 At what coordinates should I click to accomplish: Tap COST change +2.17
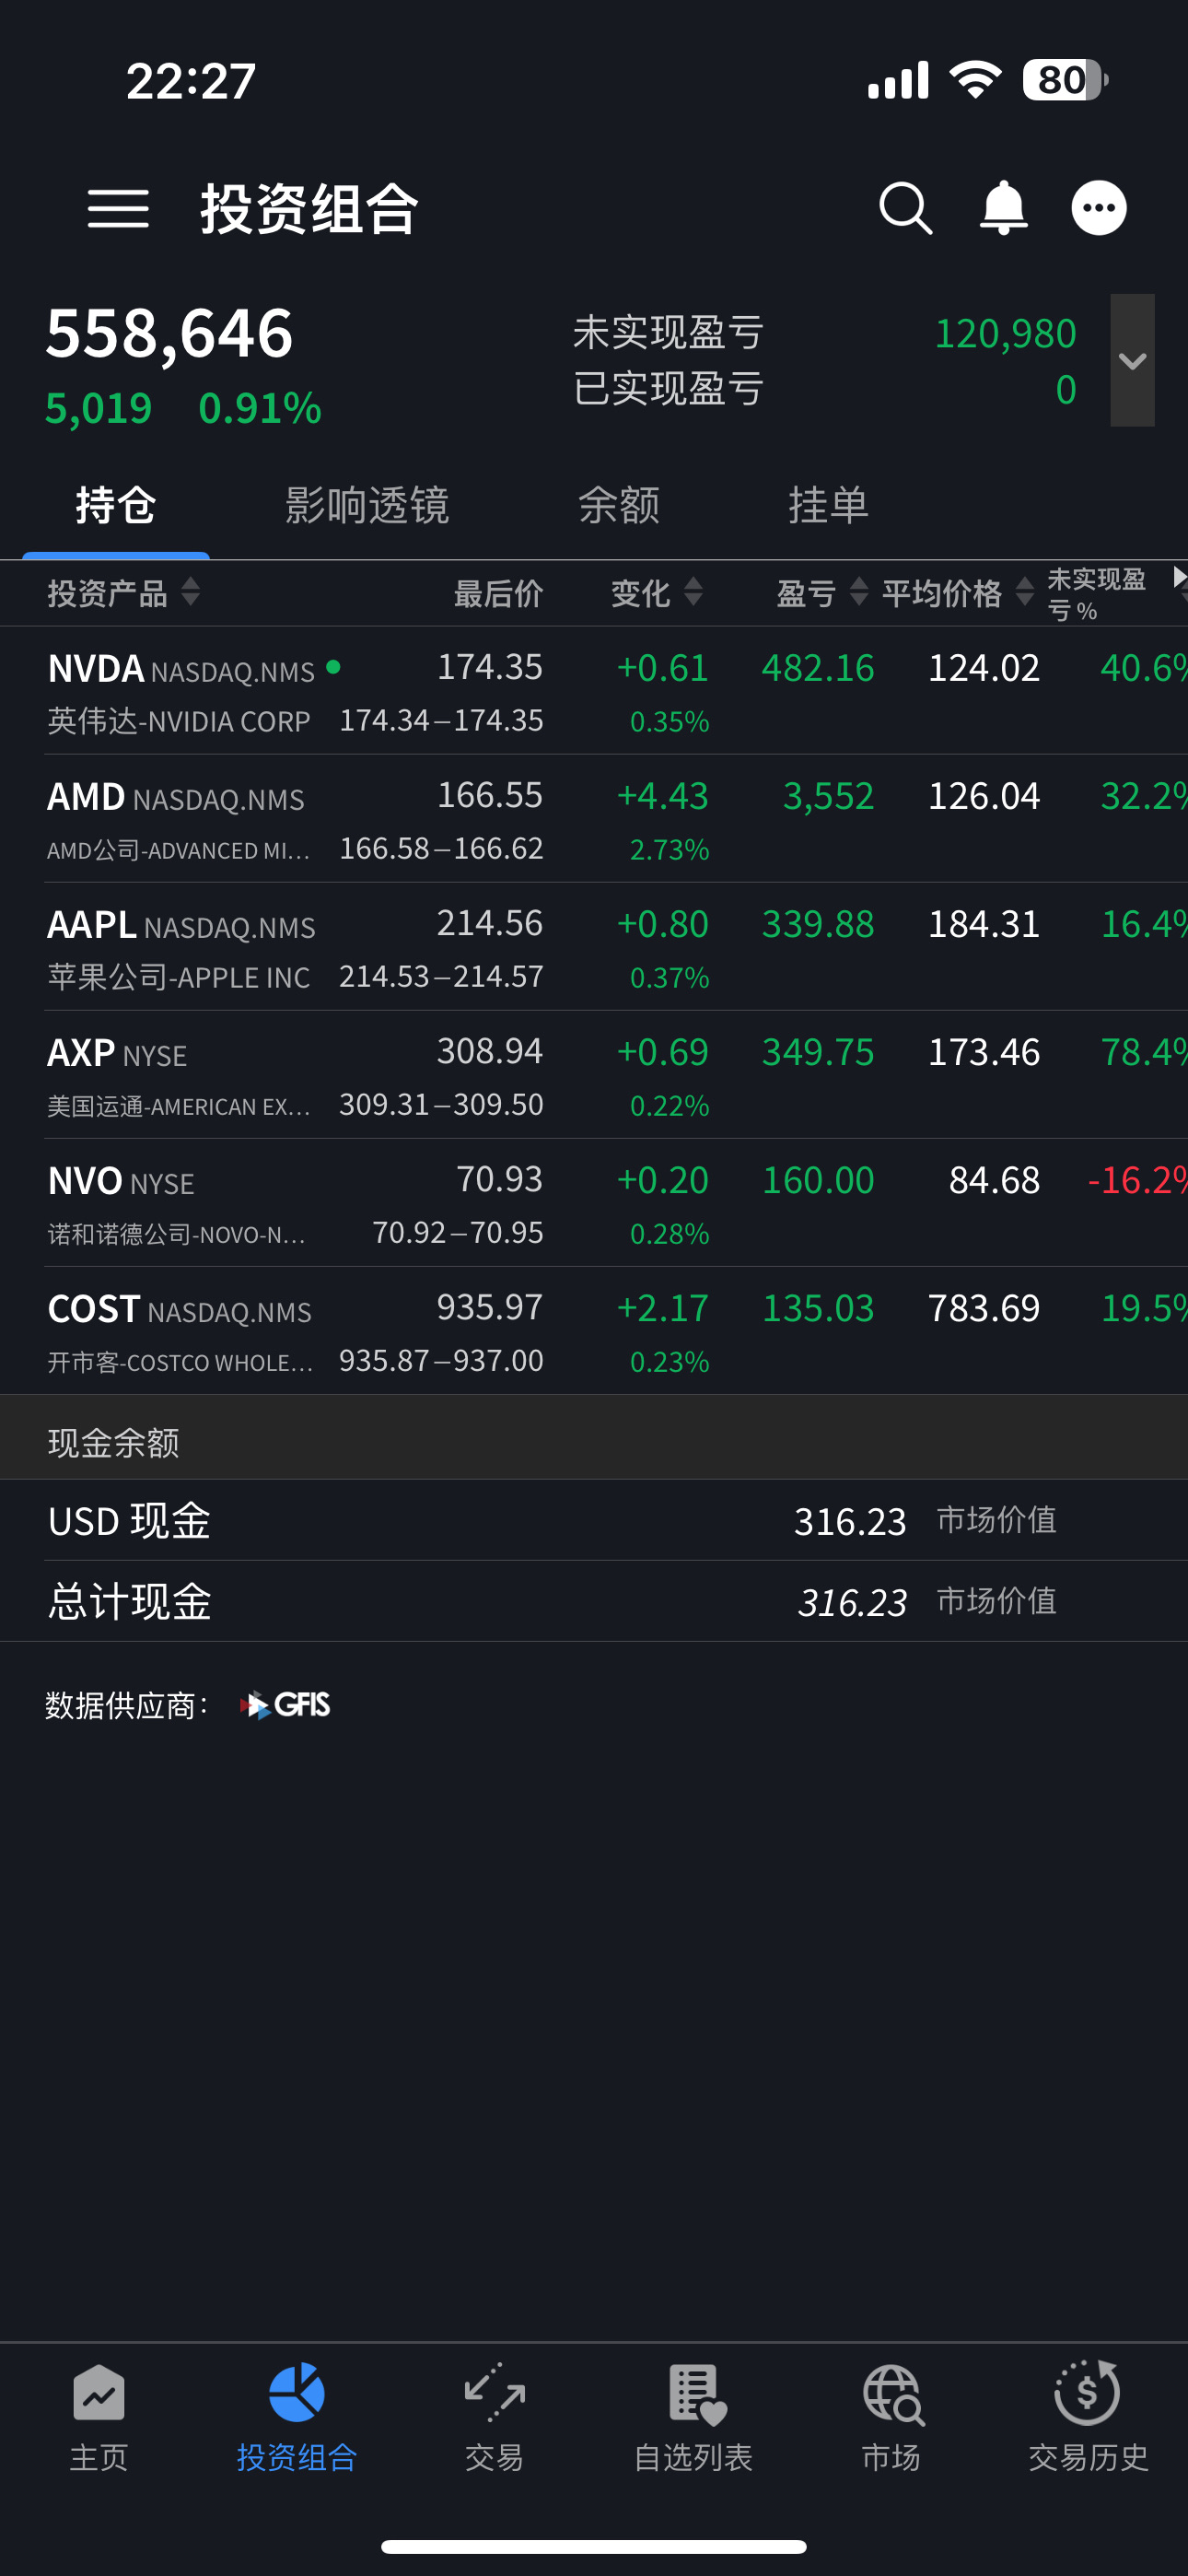pyautogui.click(x=662, y=1308)
